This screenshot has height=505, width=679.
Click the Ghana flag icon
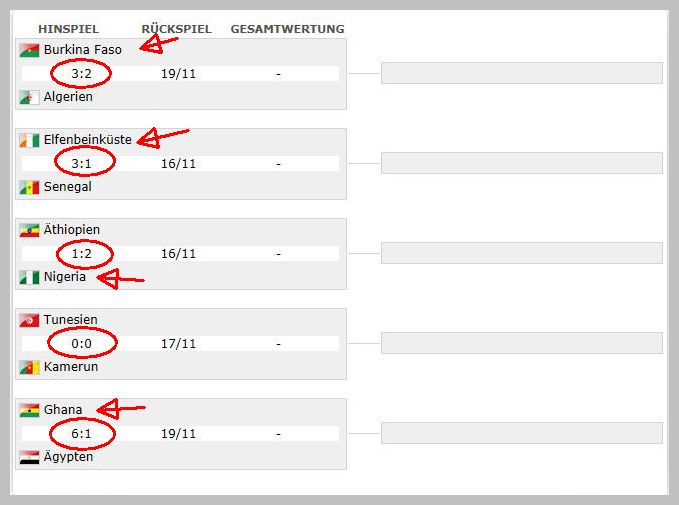[x=29, y=410]
